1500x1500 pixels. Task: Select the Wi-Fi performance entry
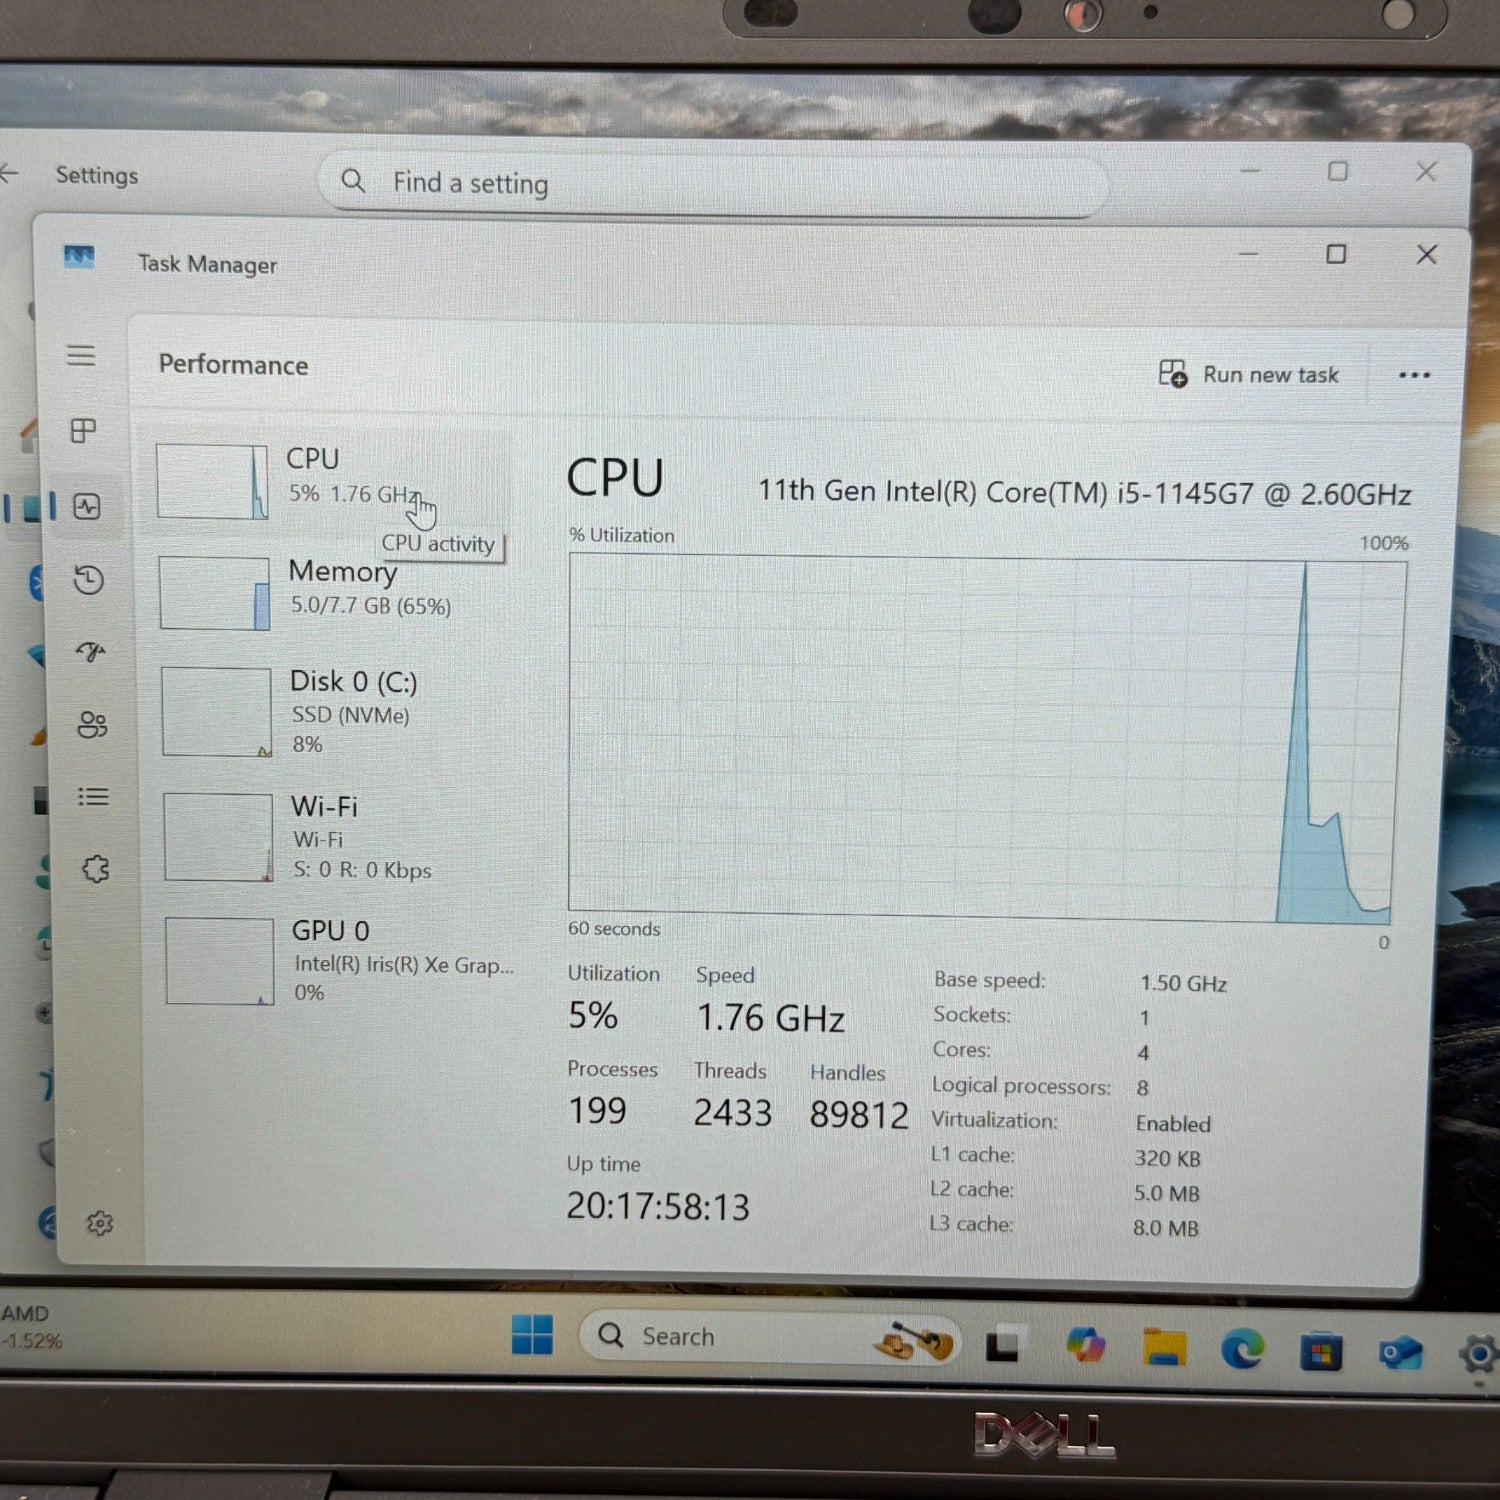[340, 837]
